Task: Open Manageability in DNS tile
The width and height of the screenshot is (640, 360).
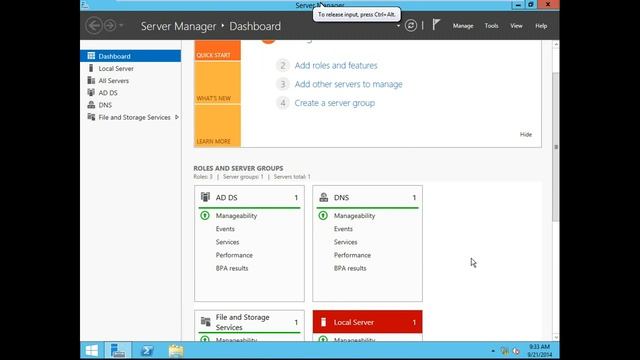Action: pyautogui.click(x=354, y=216)
